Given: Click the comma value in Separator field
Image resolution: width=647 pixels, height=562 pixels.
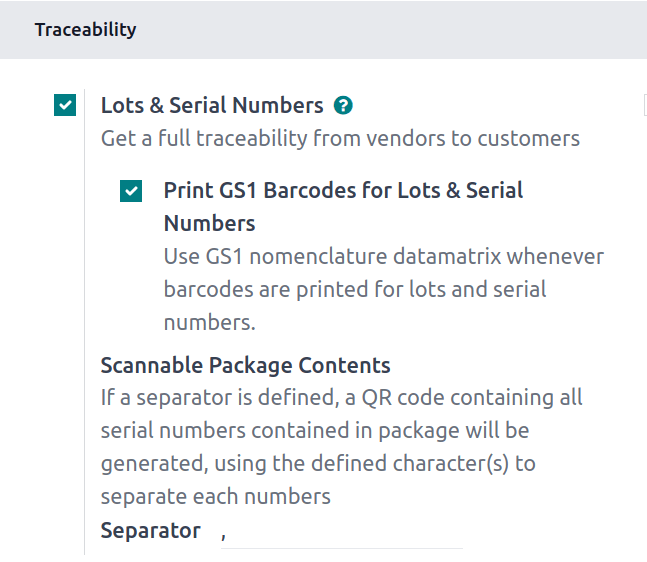Looking at the screenshot, I should pyautogui.click(x=224, y=535).
